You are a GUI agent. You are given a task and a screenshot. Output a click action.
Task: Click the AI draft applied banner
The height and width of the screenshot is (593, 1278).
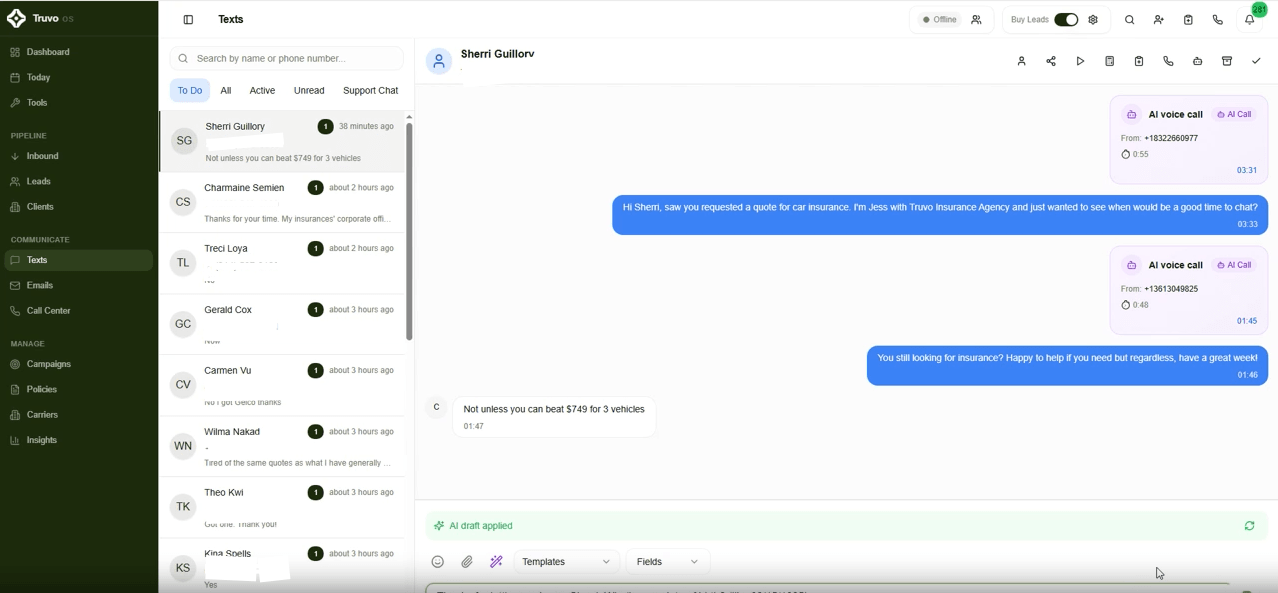(847, 526)
